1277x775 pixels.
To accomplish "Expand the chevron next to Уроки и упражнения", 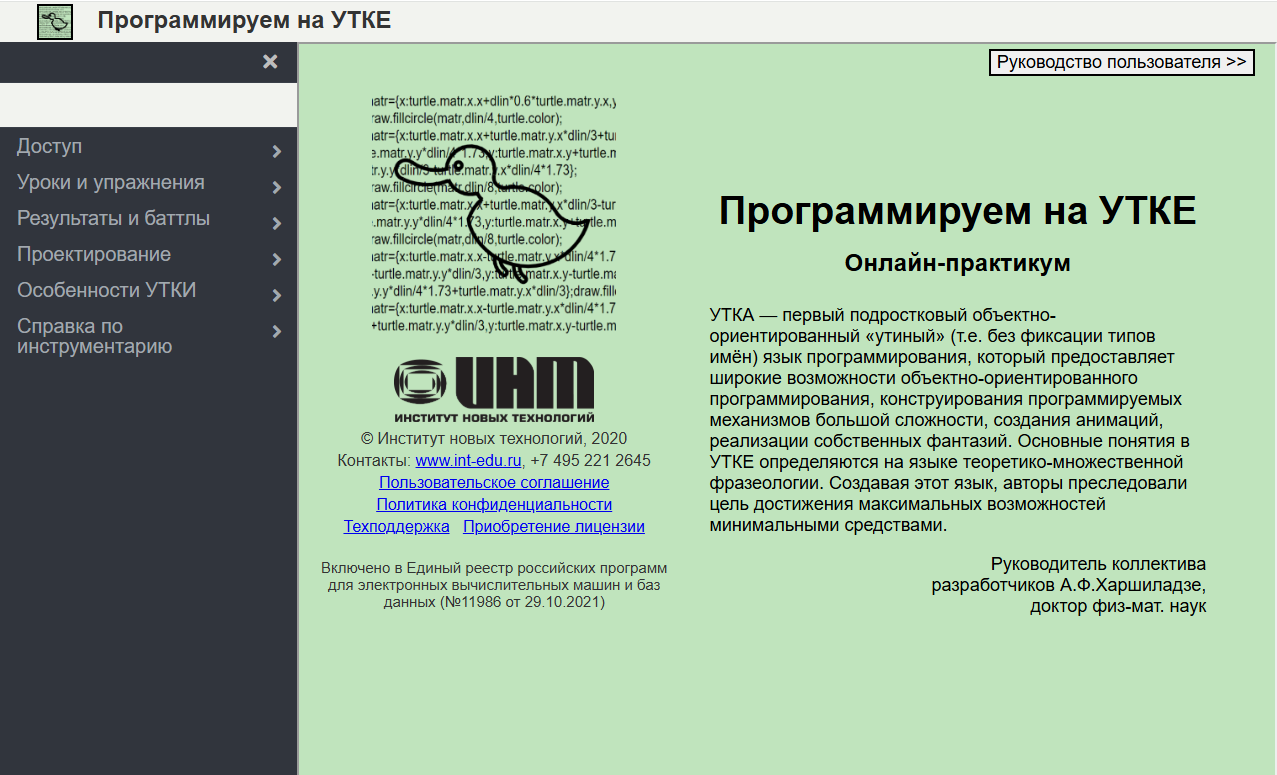I will tap(277, 188).
